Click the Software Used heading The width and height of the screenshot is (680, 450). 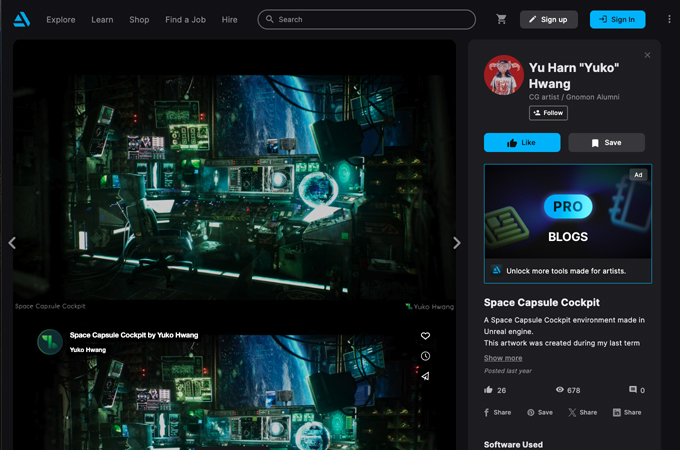(513, 444)
